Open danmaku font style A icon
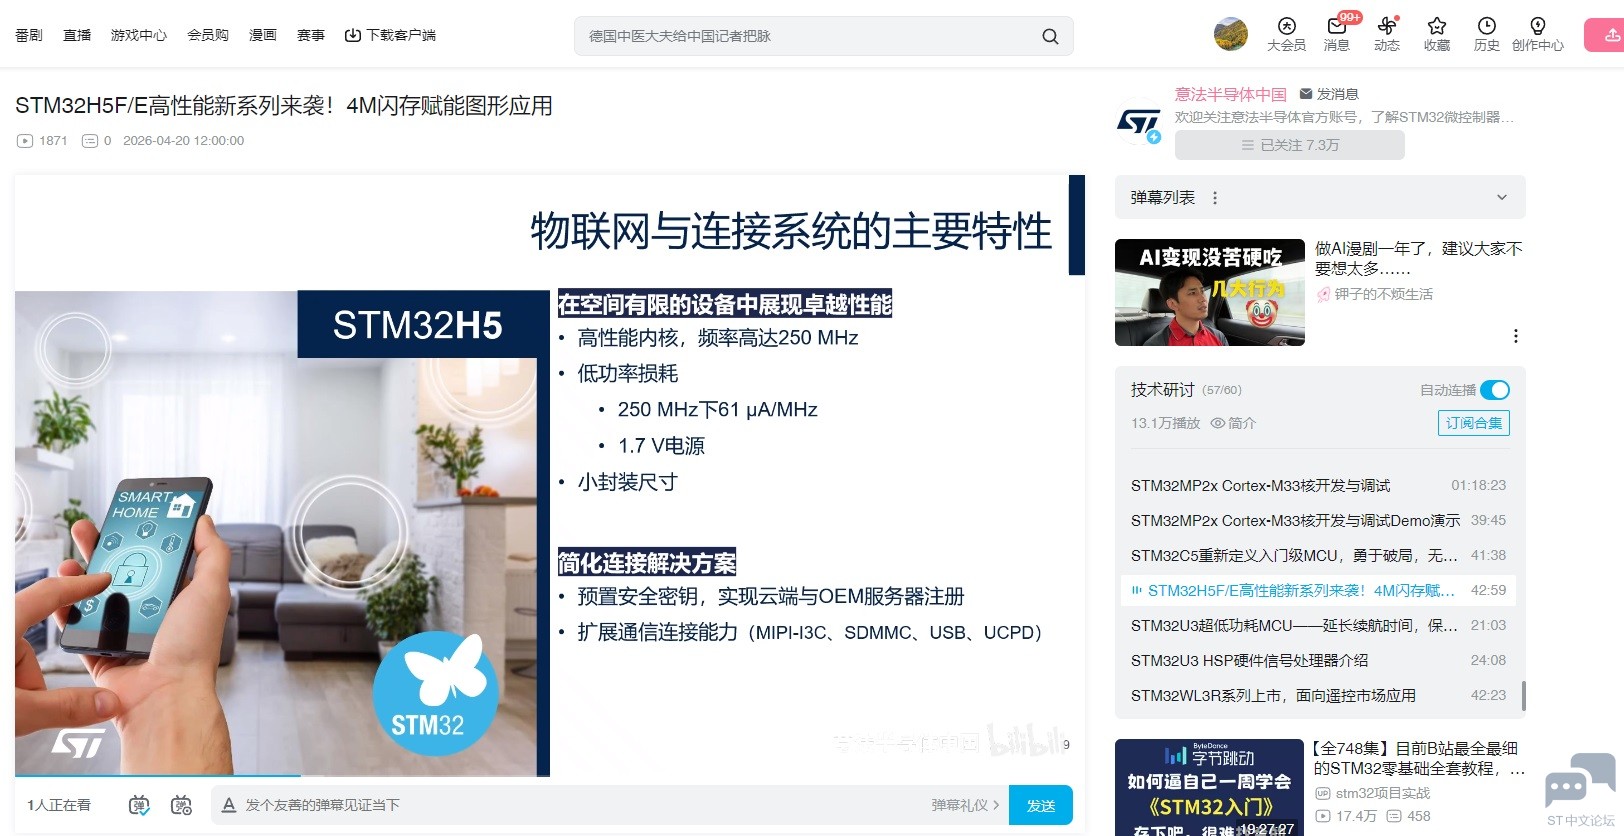 pos(229,805)
